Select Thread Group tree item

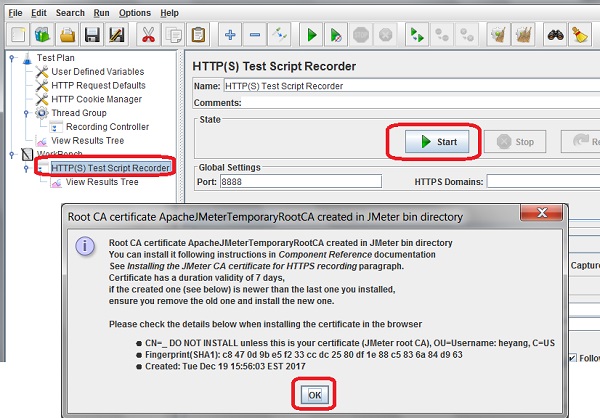tap(79, 113)
